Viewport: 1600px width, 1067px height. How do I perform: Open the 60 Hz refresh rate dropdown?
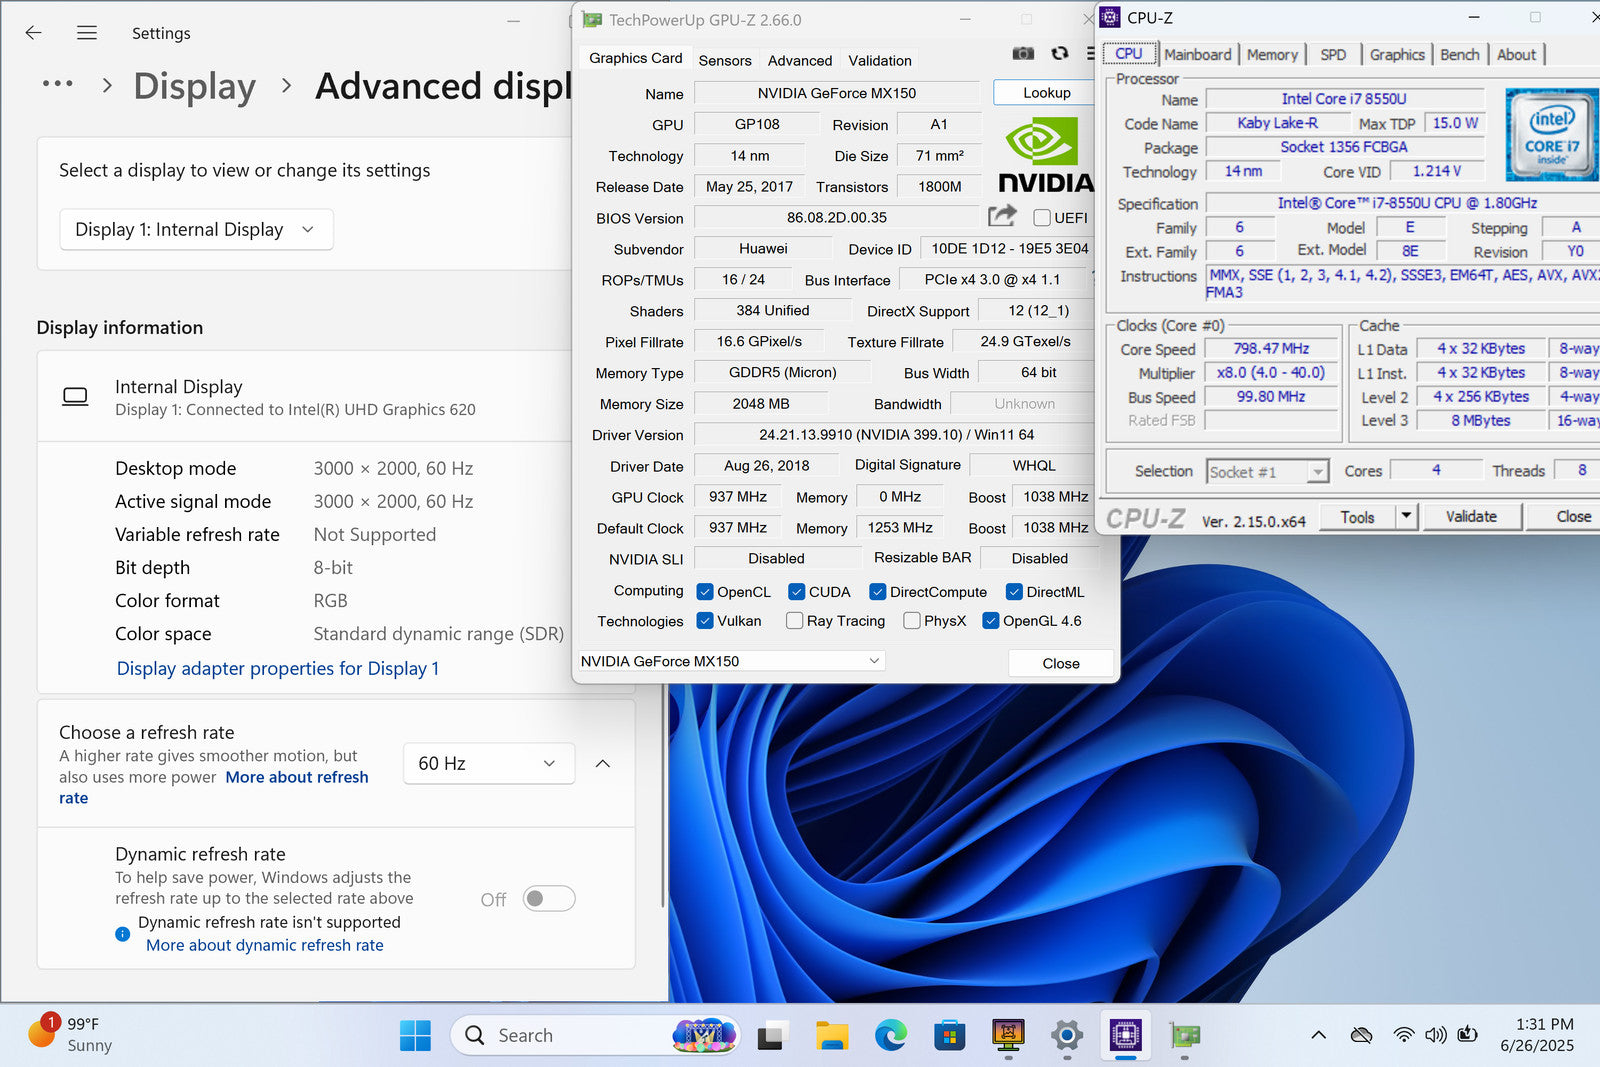click(488, 764)
